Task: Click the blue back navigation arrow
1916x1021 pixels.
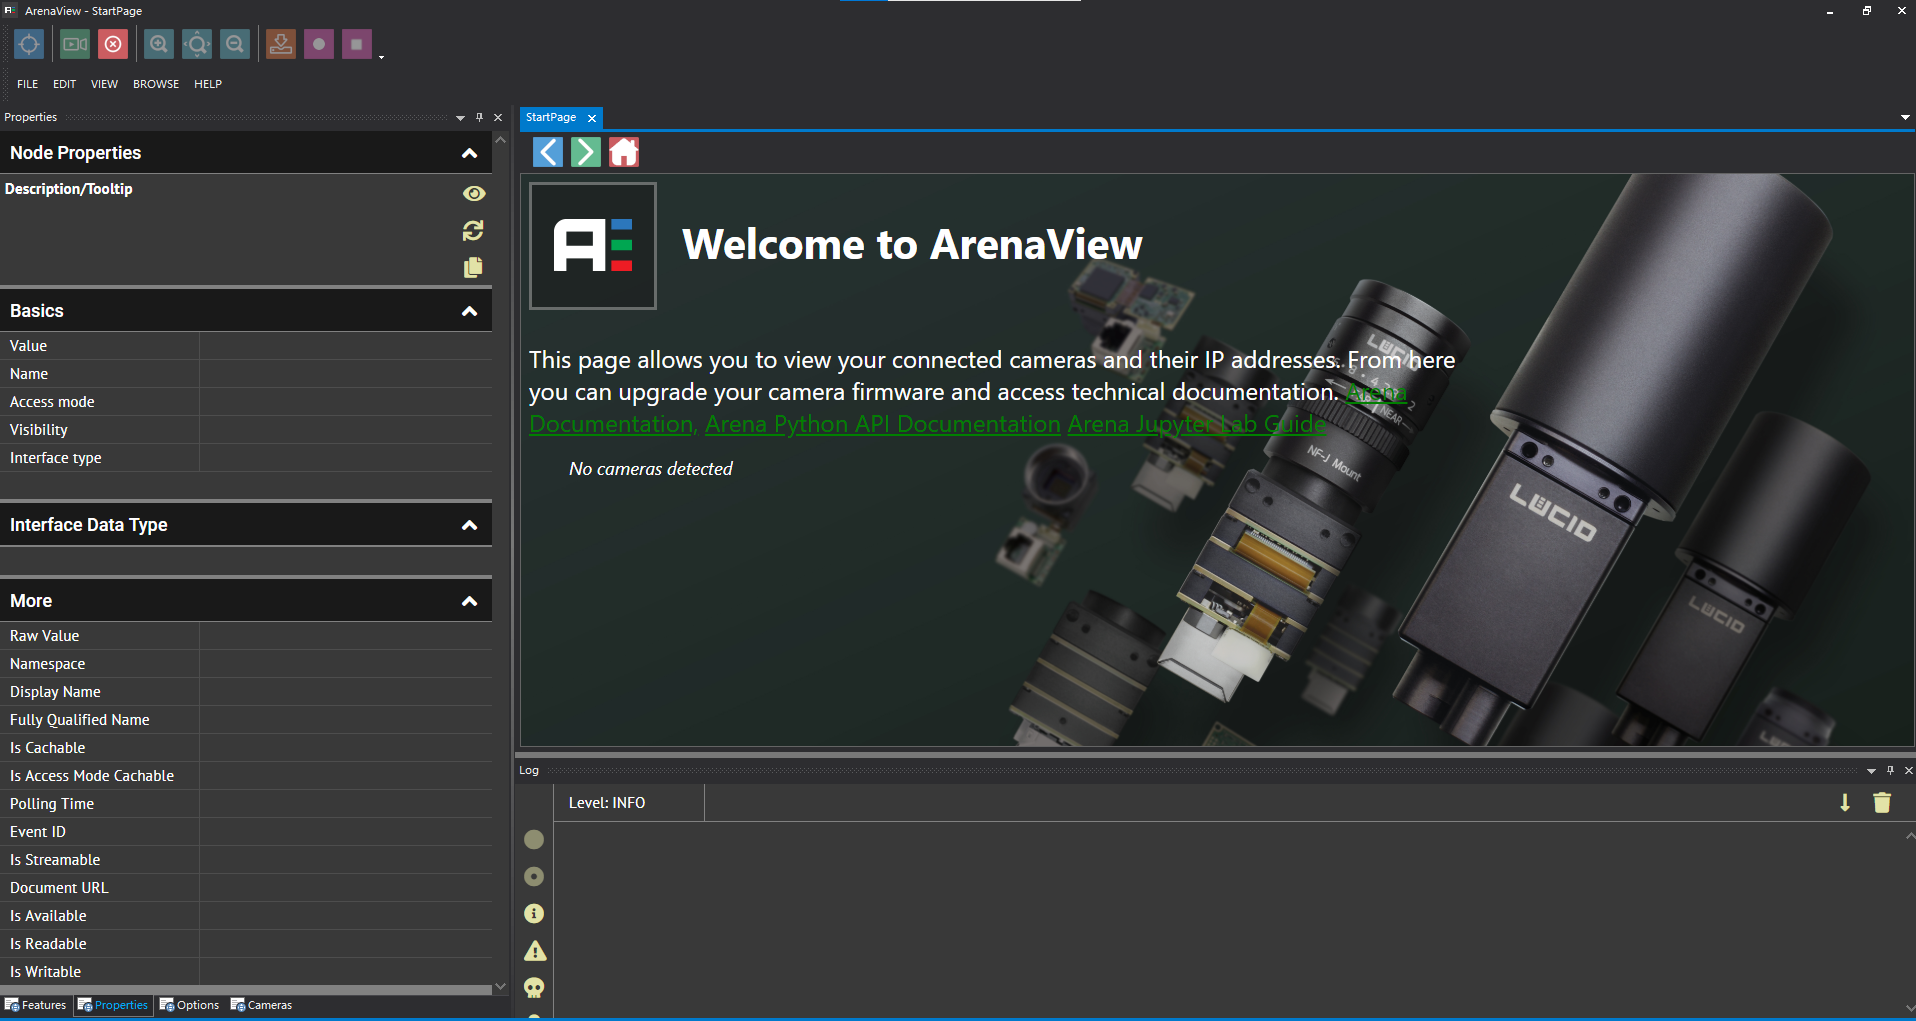Action: [548, 152]
